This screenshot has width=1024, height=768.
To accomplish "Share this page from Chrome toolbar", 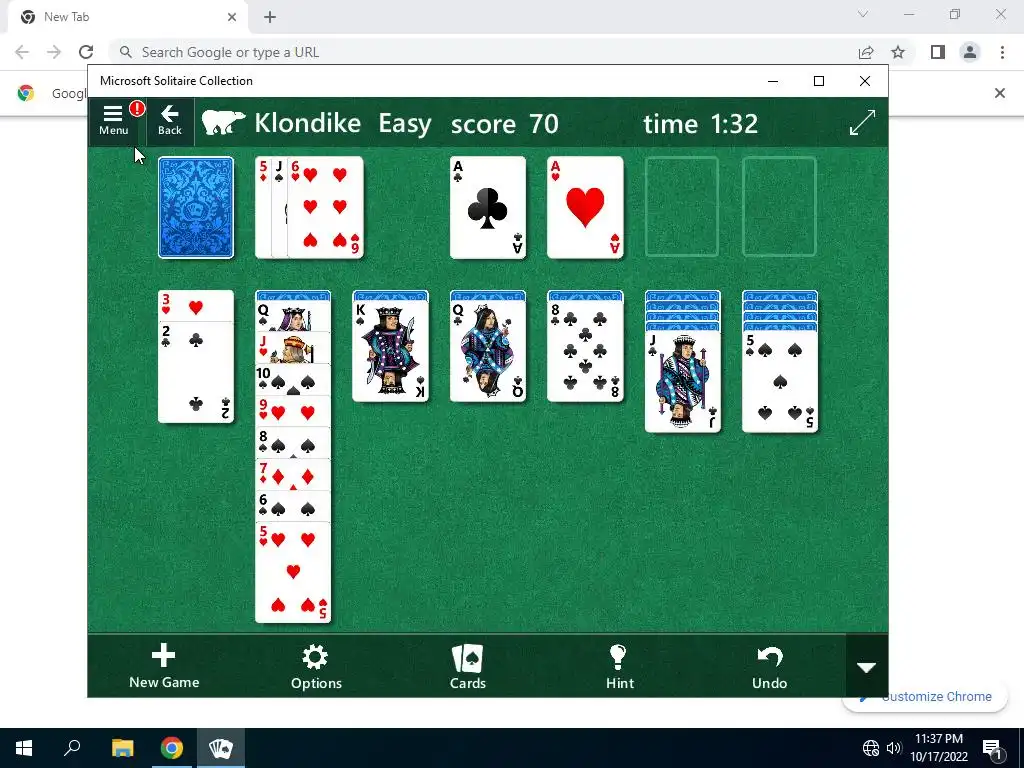I will click(866, 52).
